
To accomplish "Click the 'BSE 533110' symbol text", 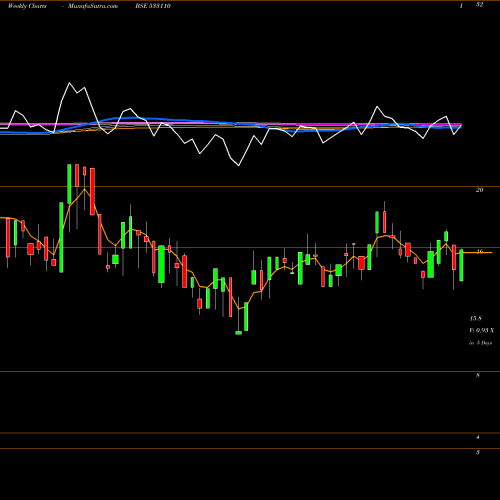I will 153,6.
